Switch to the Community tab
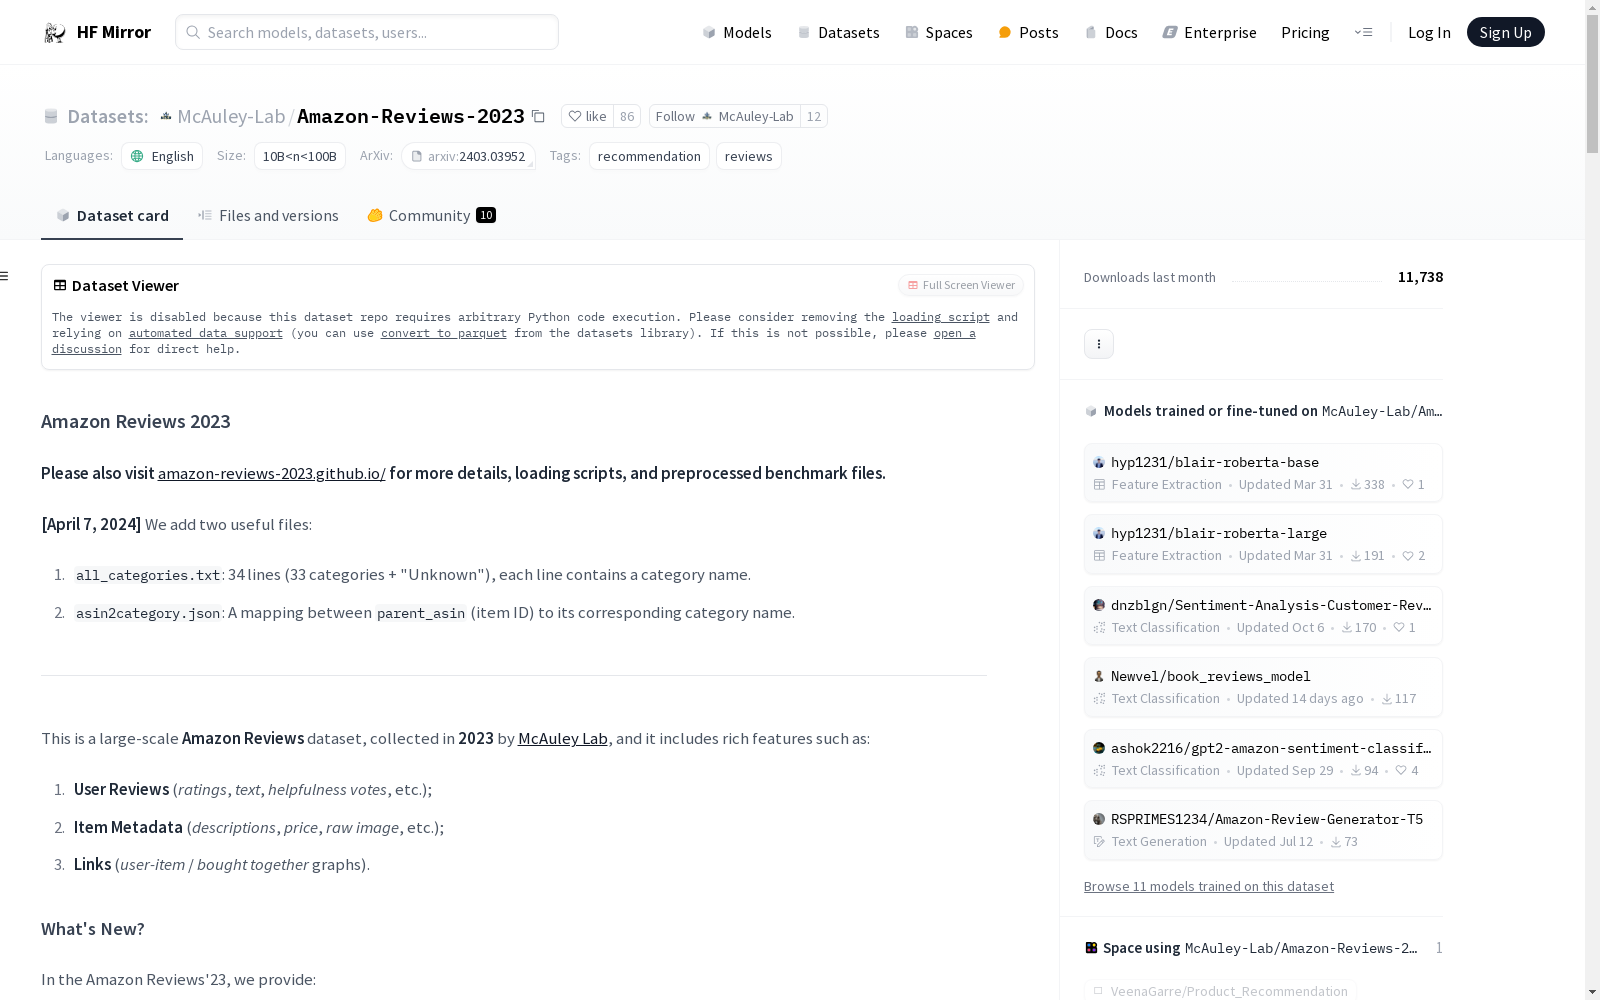The image size is (1600, 1000). point(431,215)
